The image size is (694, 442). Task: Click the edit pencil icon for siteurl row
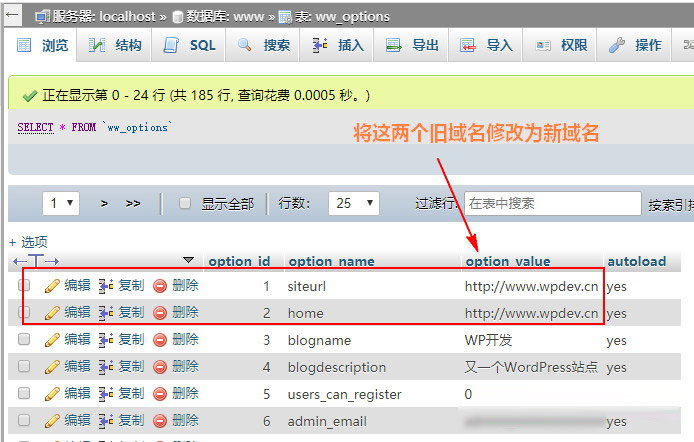click(52, 286)
